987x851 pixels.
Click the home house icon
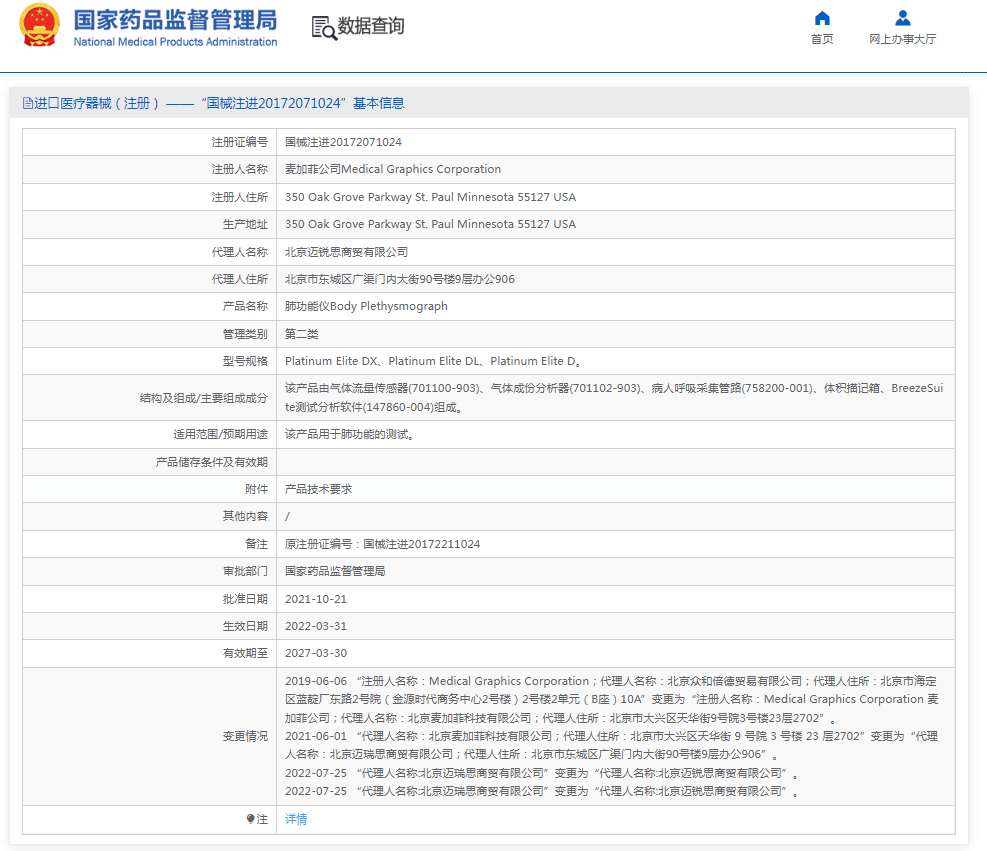[x=822, y=18]
